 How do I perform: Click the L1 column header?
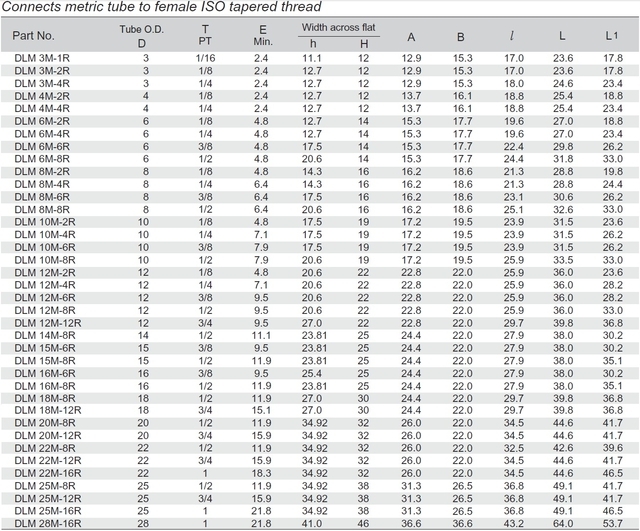point(611,36)
